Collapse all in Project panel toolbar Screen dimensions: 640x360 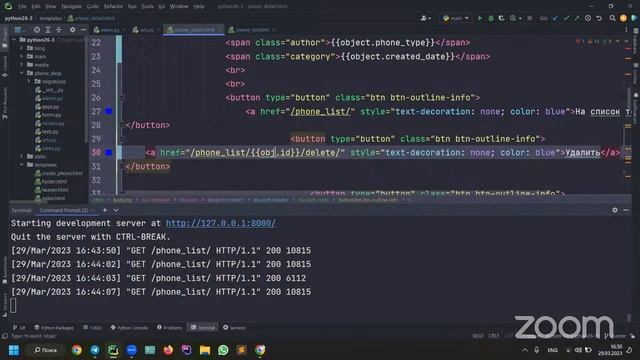coord(58,30)
